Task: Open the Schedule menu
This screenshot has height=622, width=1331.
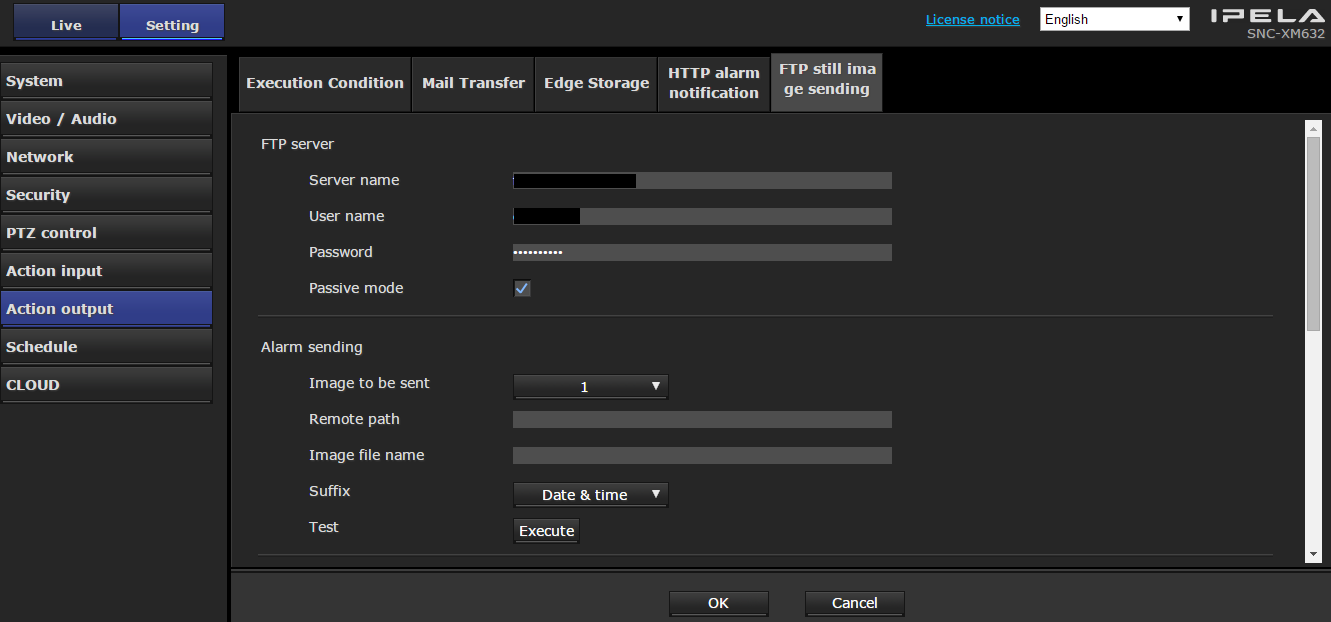Action: [106, 347]
